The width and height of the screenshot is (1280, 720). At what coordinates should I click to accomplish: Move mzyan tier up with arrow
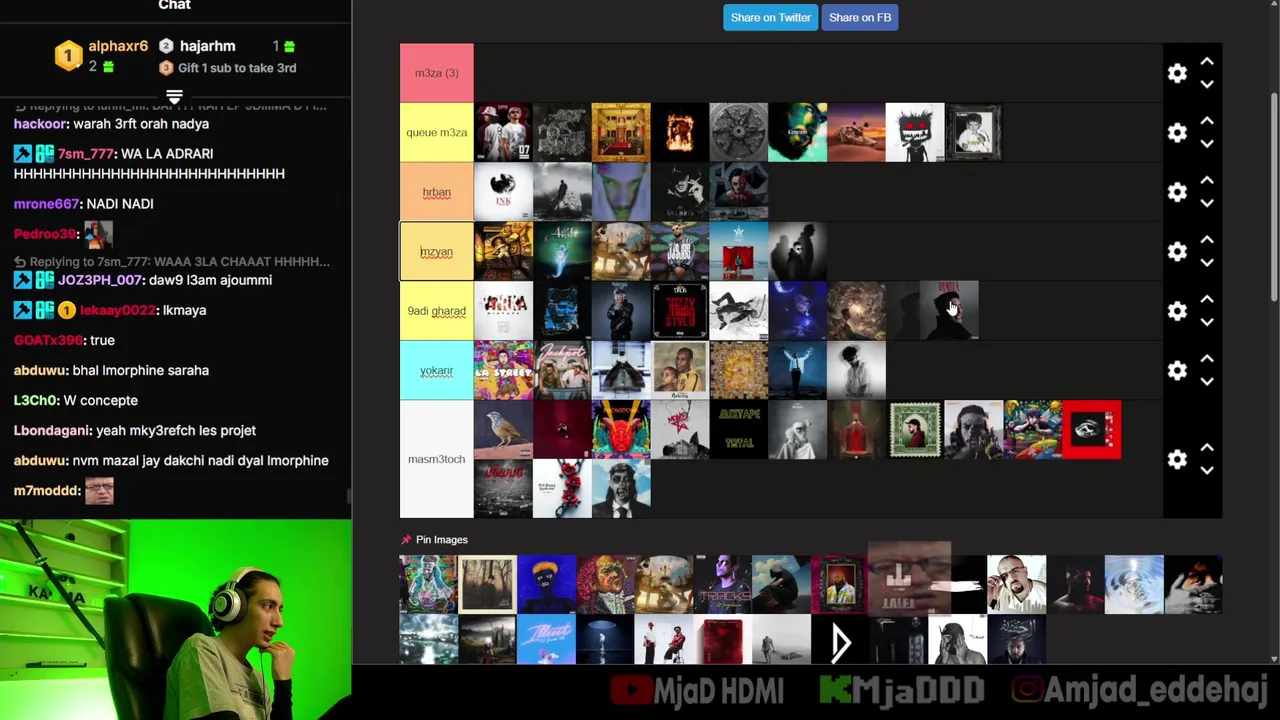1207,240
